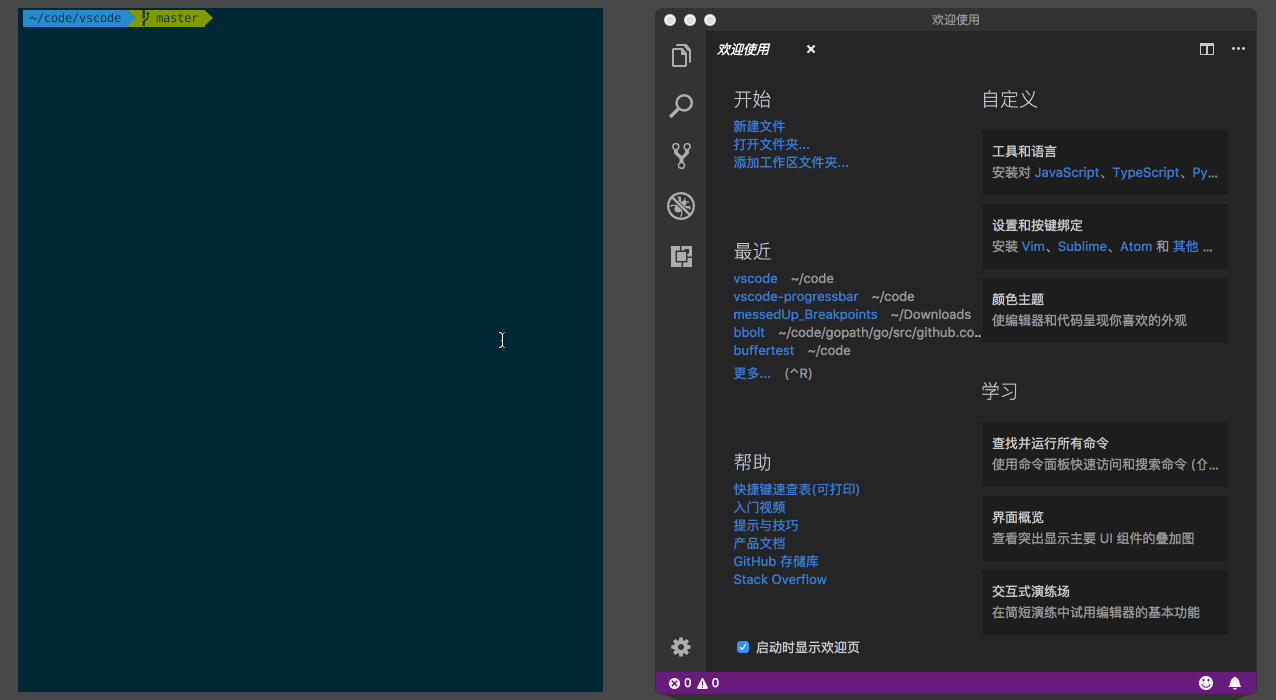1276x700 pixels.
Task: Click the 打开文件夹... link
Action: (771, 144)
